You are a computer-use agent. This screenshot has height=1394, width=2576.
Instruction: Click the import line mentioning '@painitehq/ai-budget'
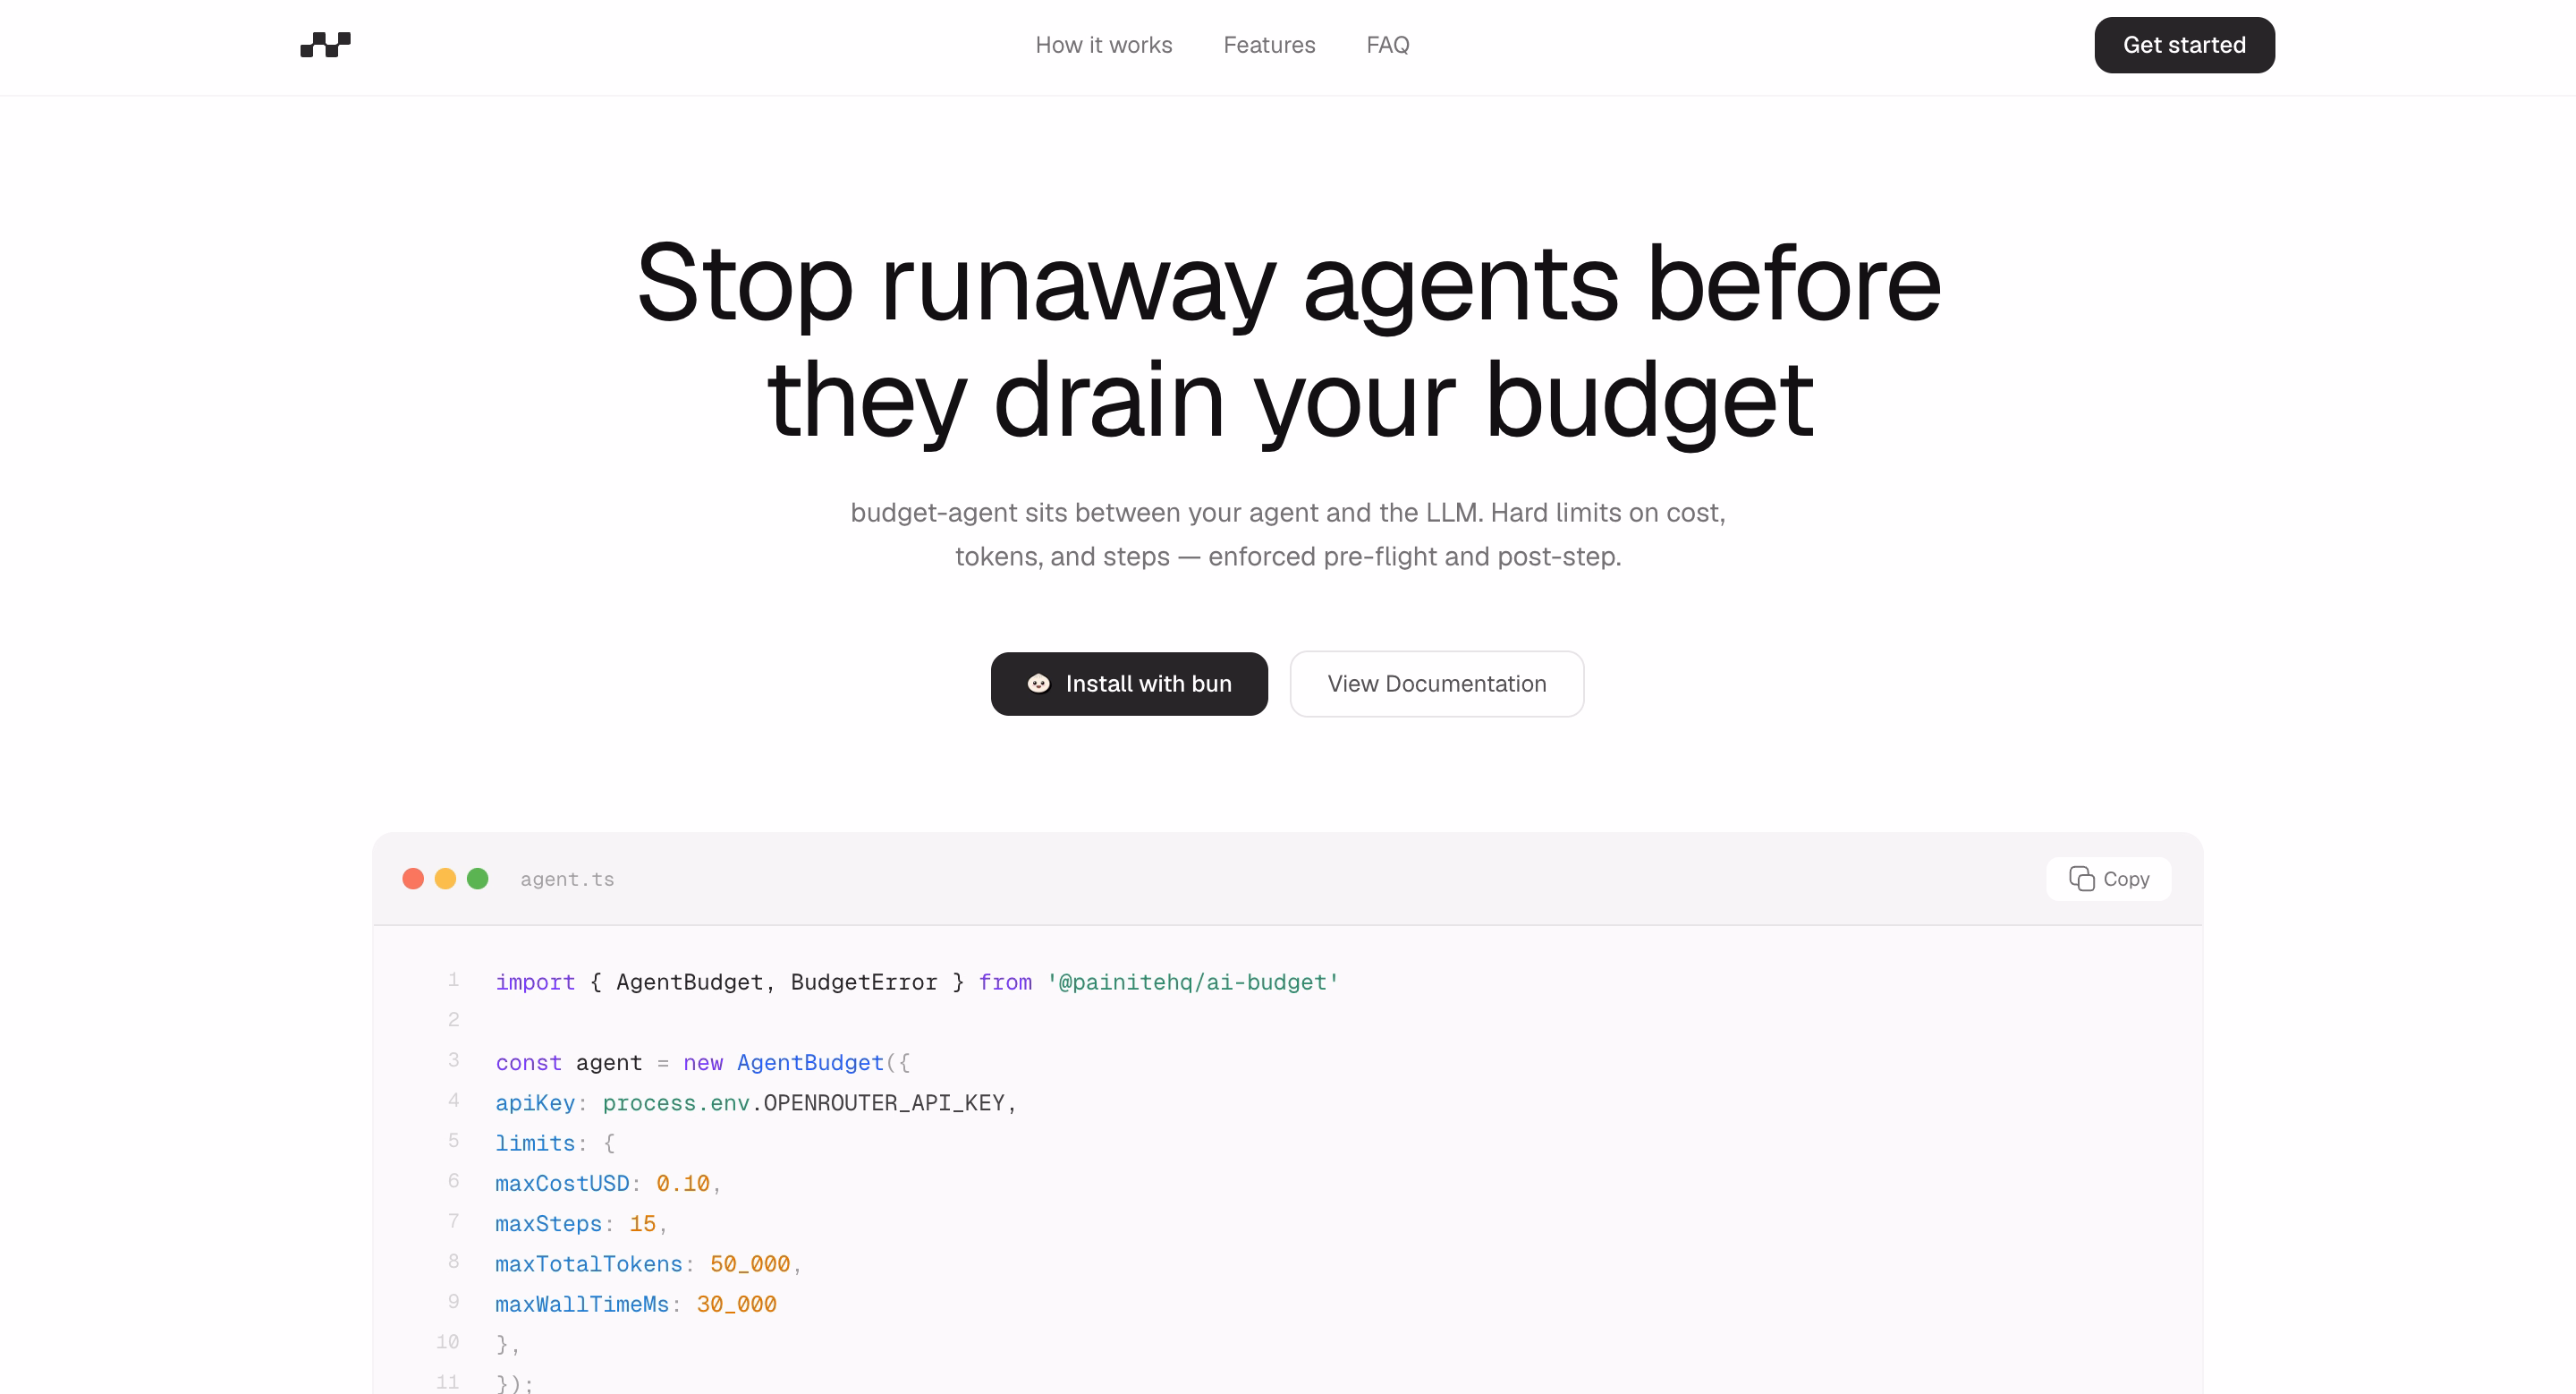click(x=917, y=982)
